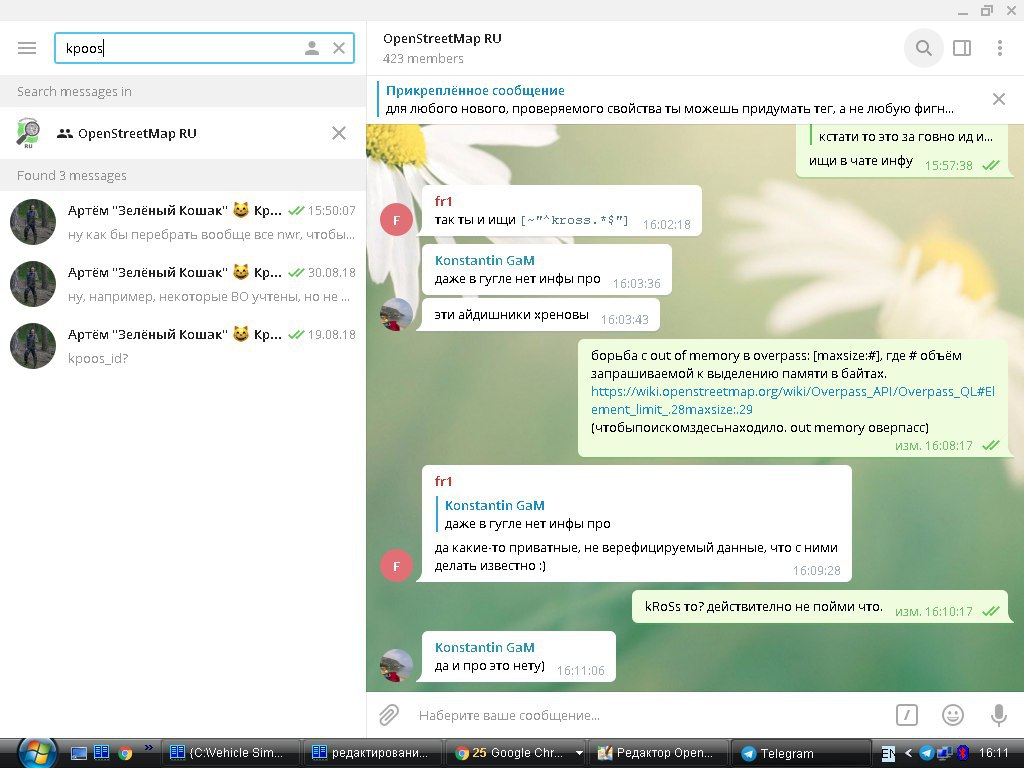This screenshot has width=1024, height=768.
Task: Click Konstantin GaM avatar beside 16:11:06 message
Action: 396,665
